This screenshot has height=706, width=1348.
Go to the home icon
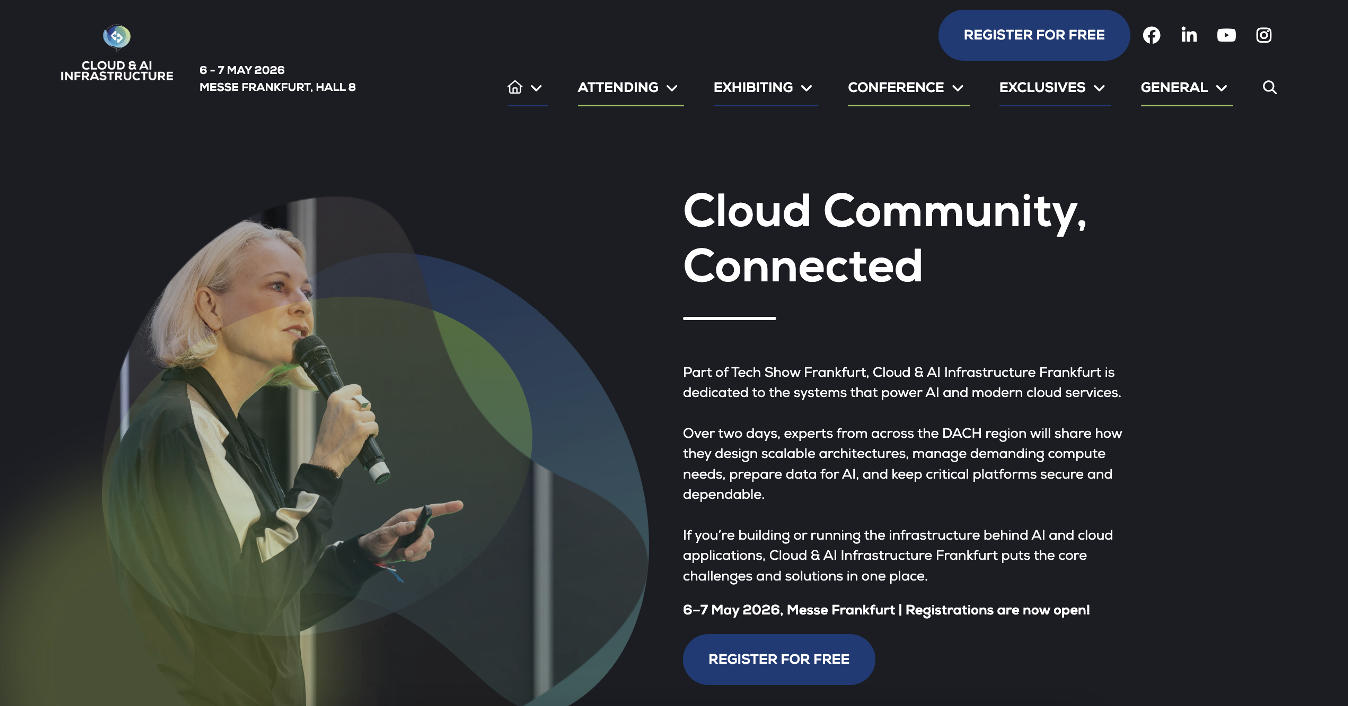(515, 87)
